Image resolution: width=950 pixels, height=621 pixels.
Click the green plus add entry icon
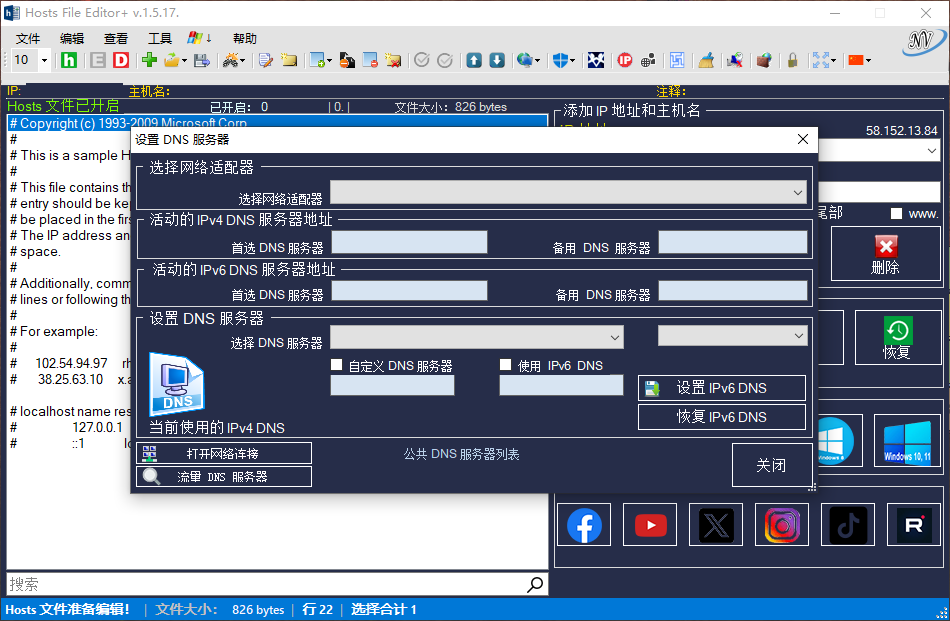[x=148, y=60]
